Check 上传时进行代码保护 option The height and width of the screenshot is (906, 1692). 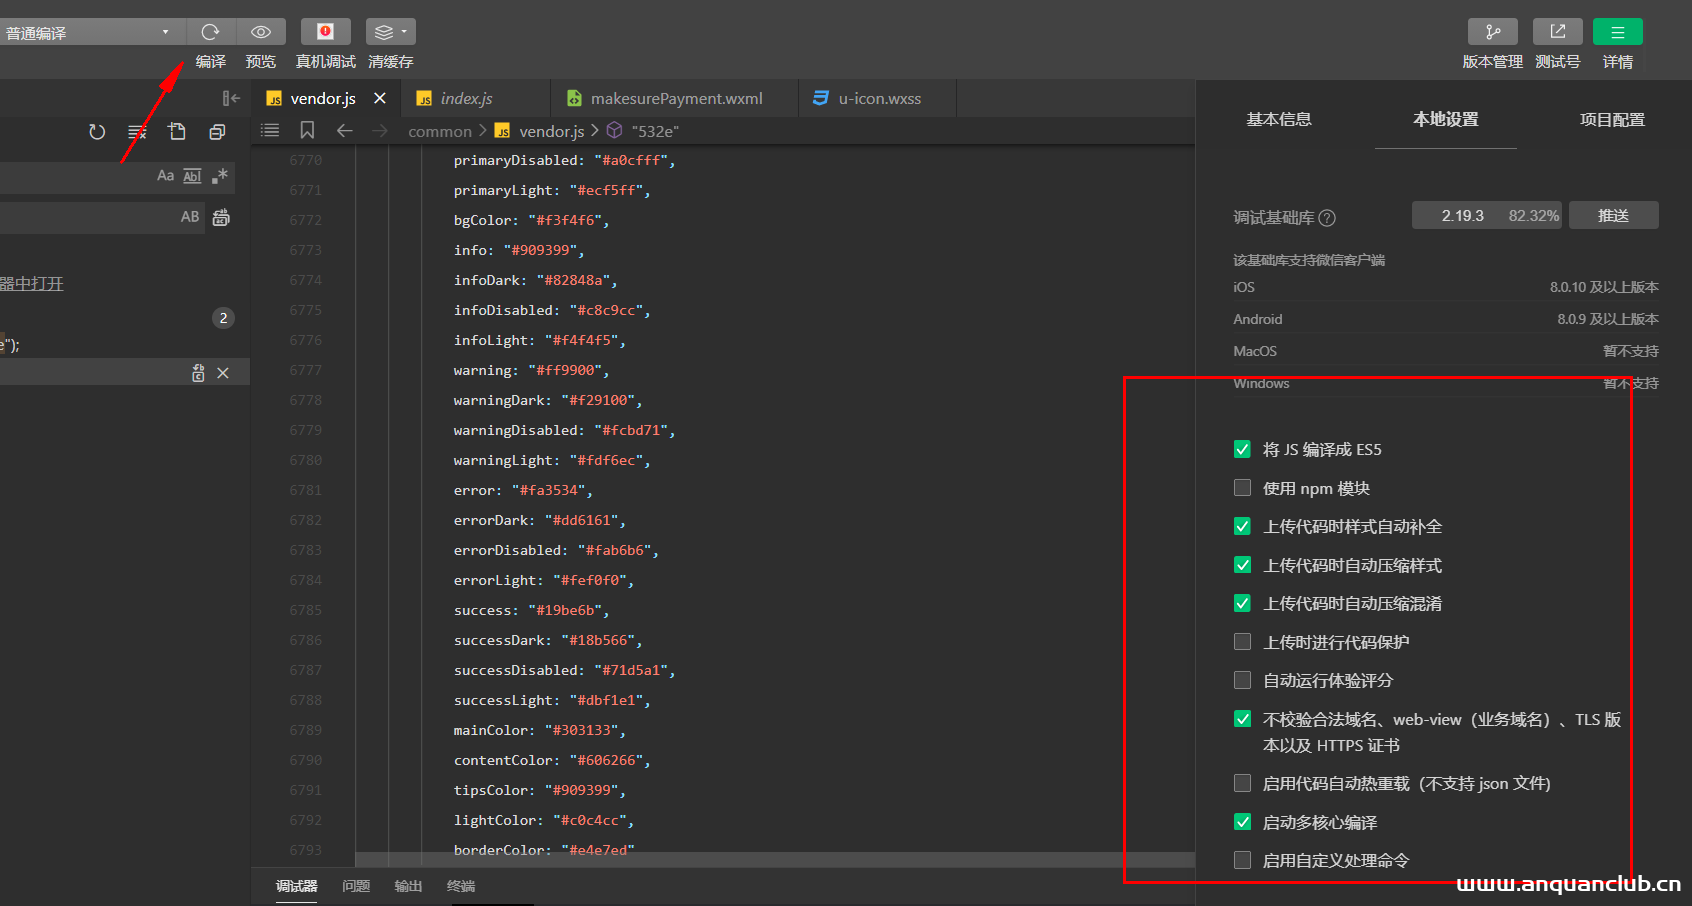coord(1242,642)
